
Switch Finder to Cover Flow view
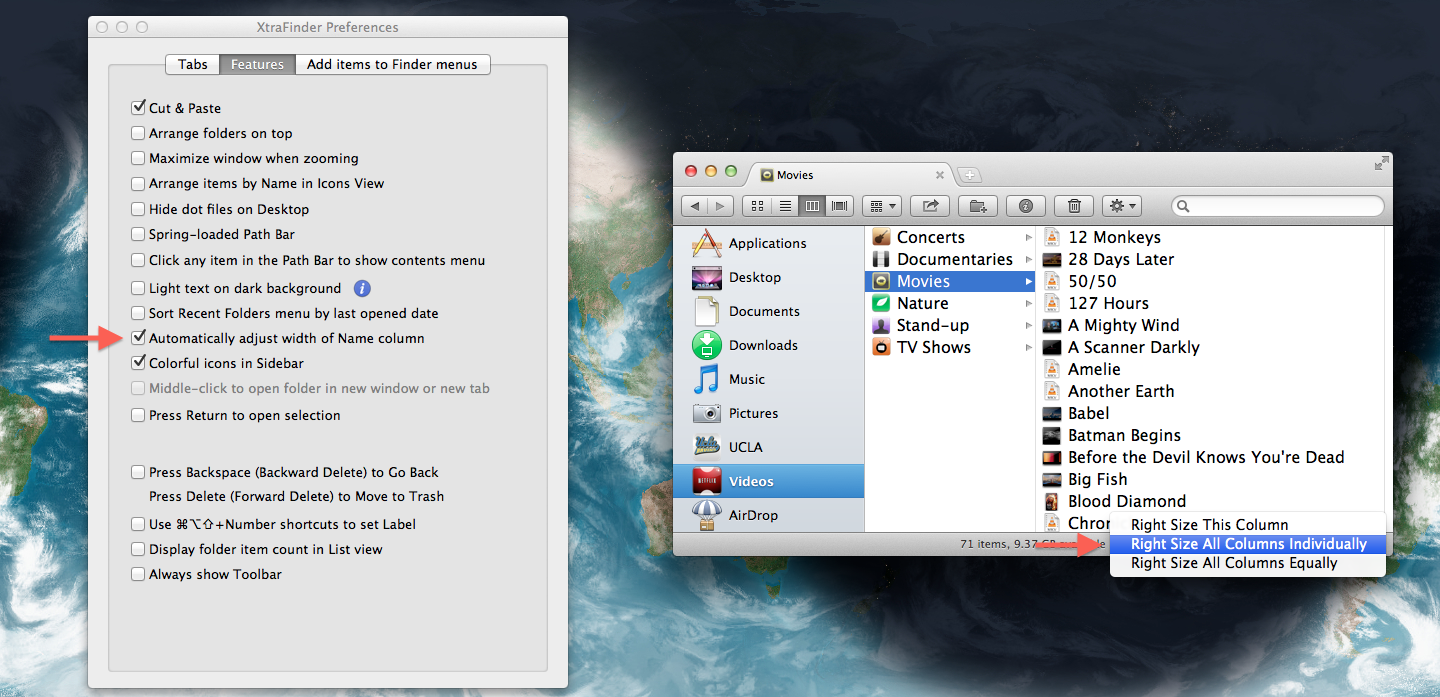[x=839, y=206]
